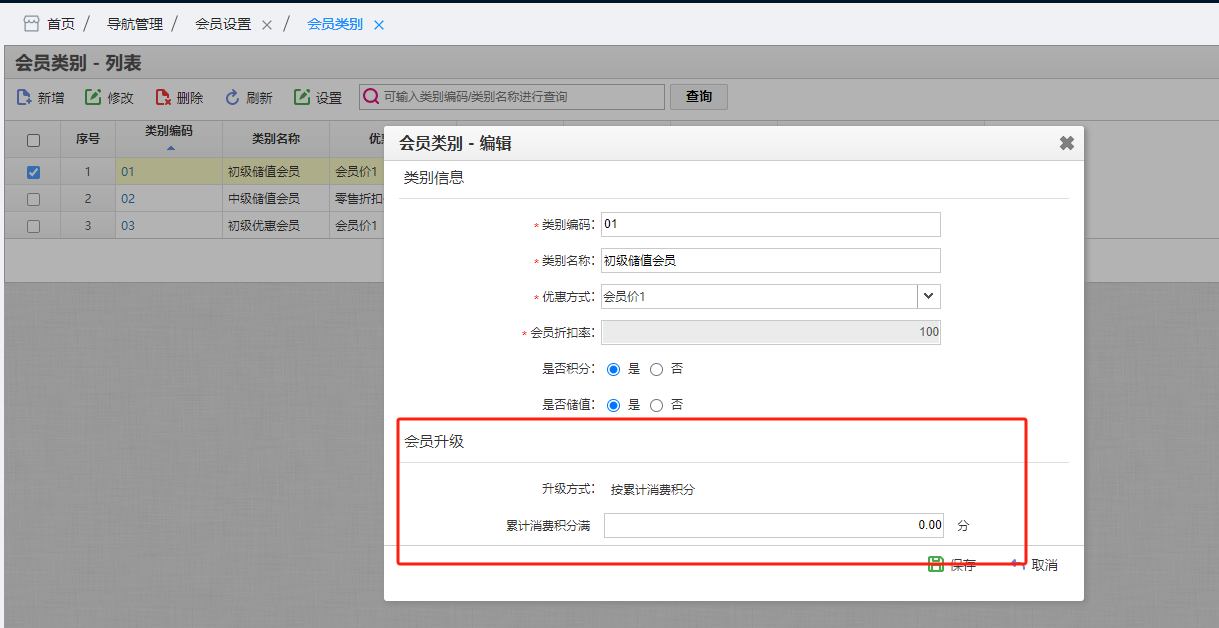This screenshot has height=628, width=1219.
Task: Close the 会员类别 tab
Action: coord(379,25)
